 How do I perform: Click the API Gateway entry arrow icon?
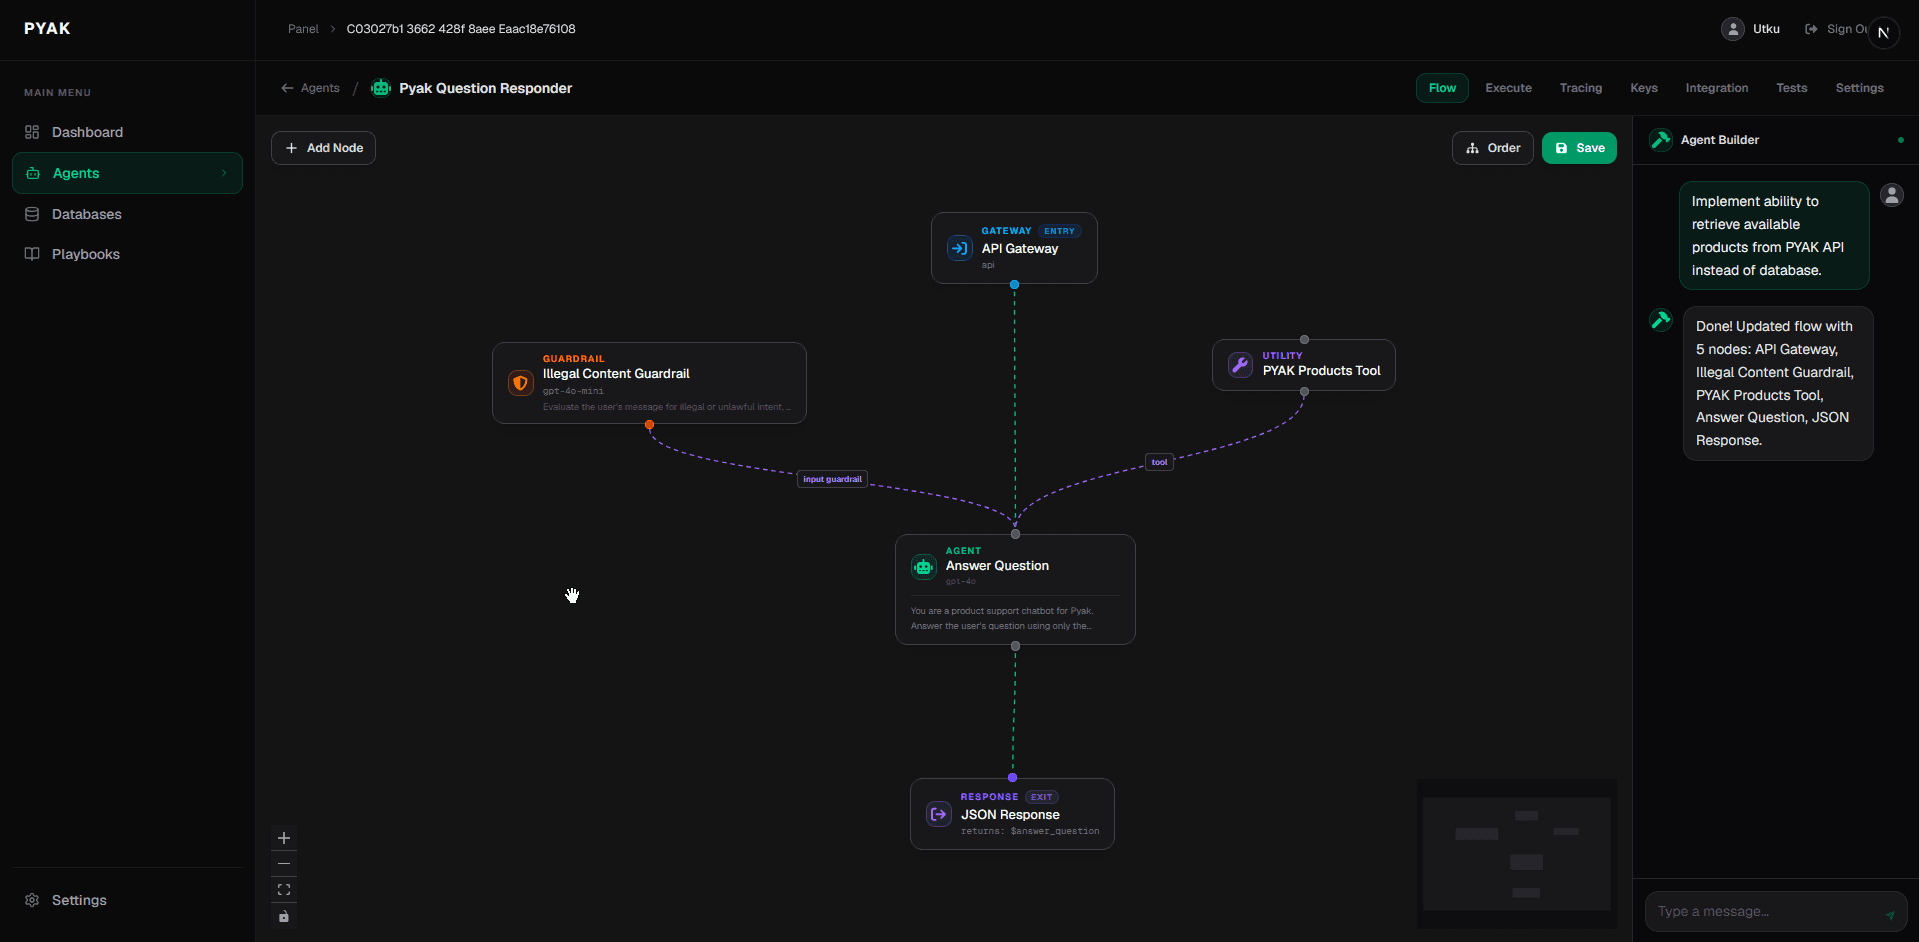click(960, 248)
